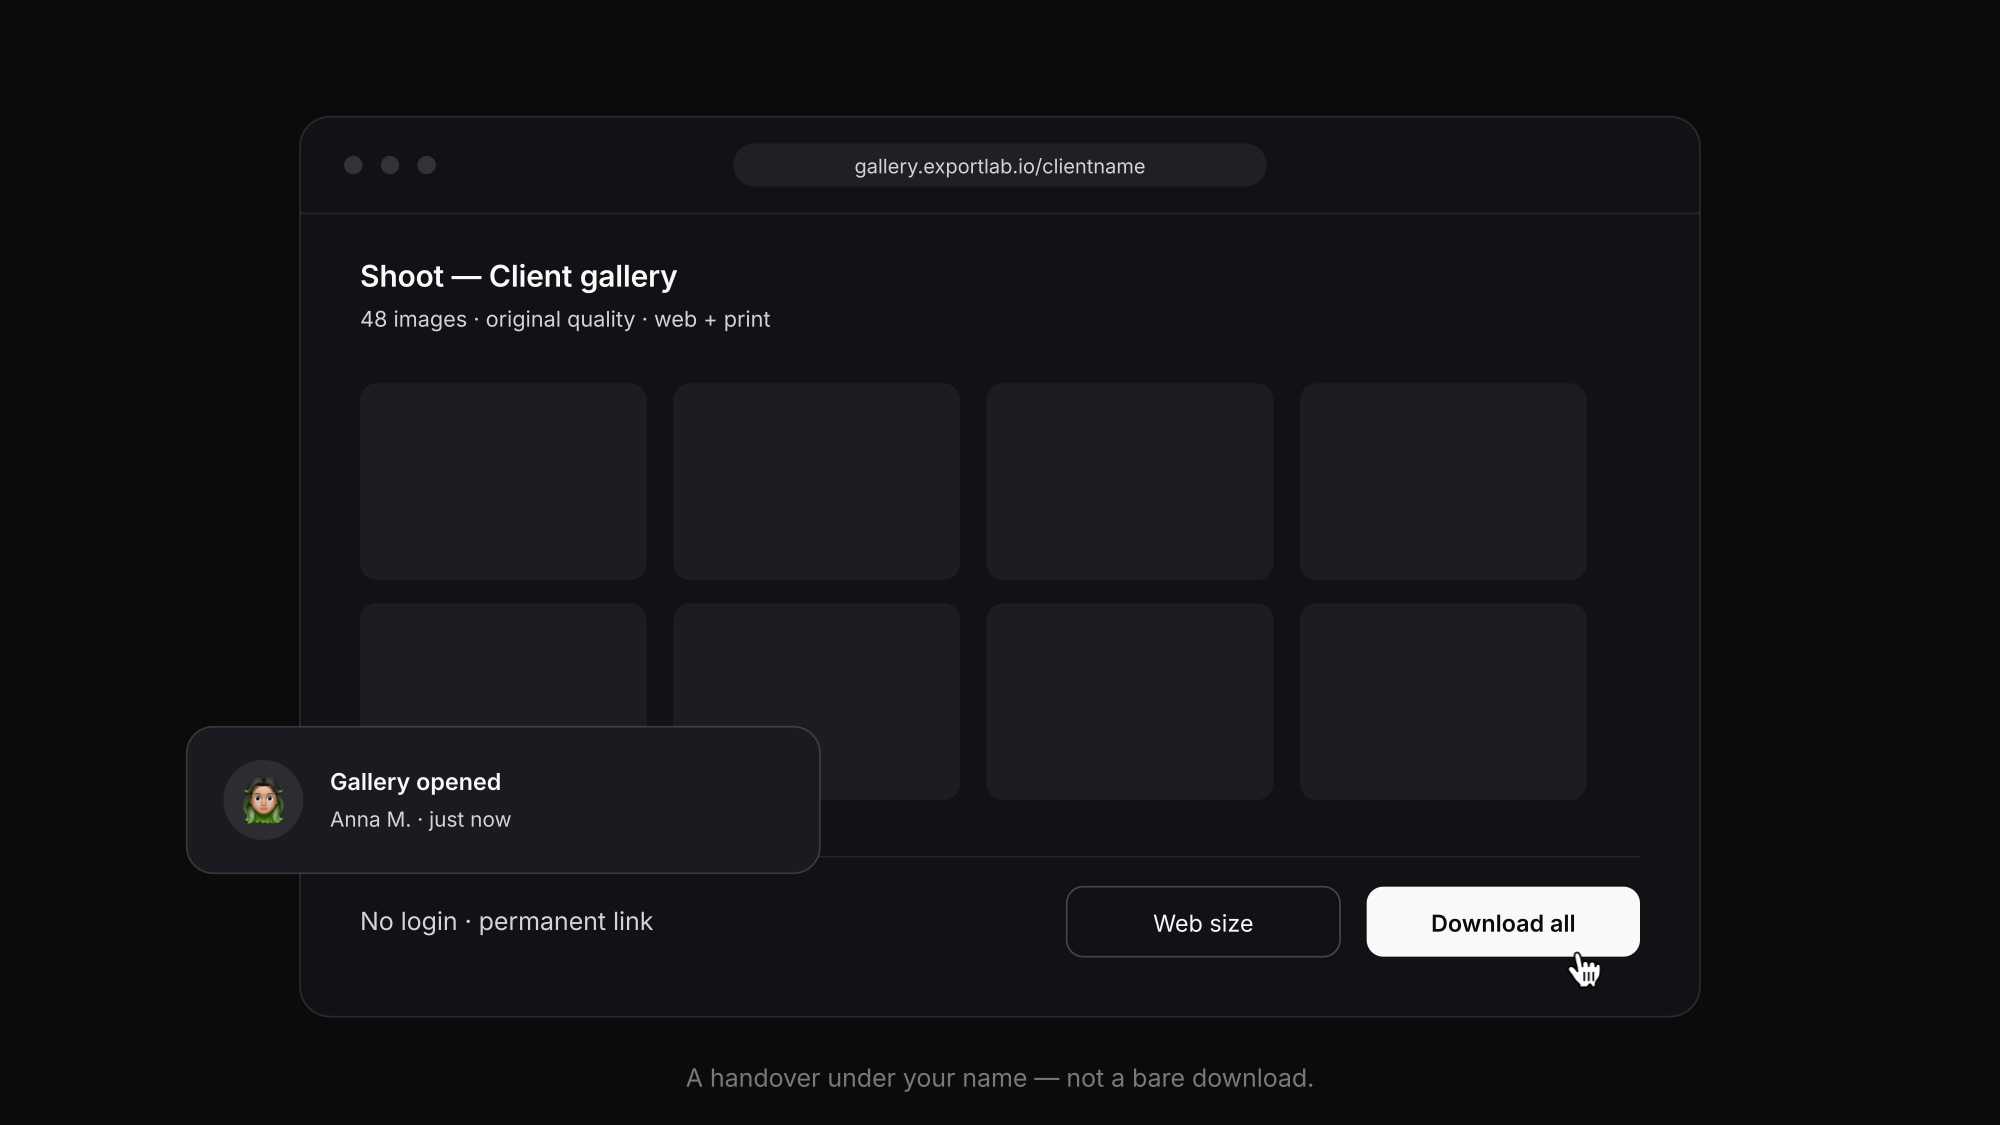Click caption 'A handover under your name'
This screenshot has width=2000, height=1125.
856,1078
